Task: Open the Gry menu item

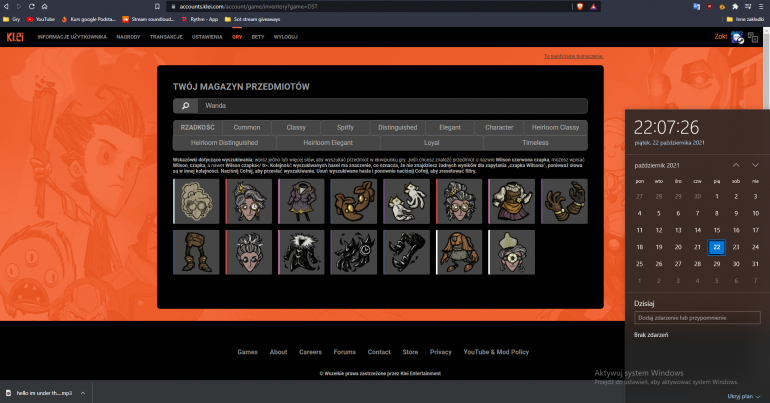Action: tap(237, 37)
